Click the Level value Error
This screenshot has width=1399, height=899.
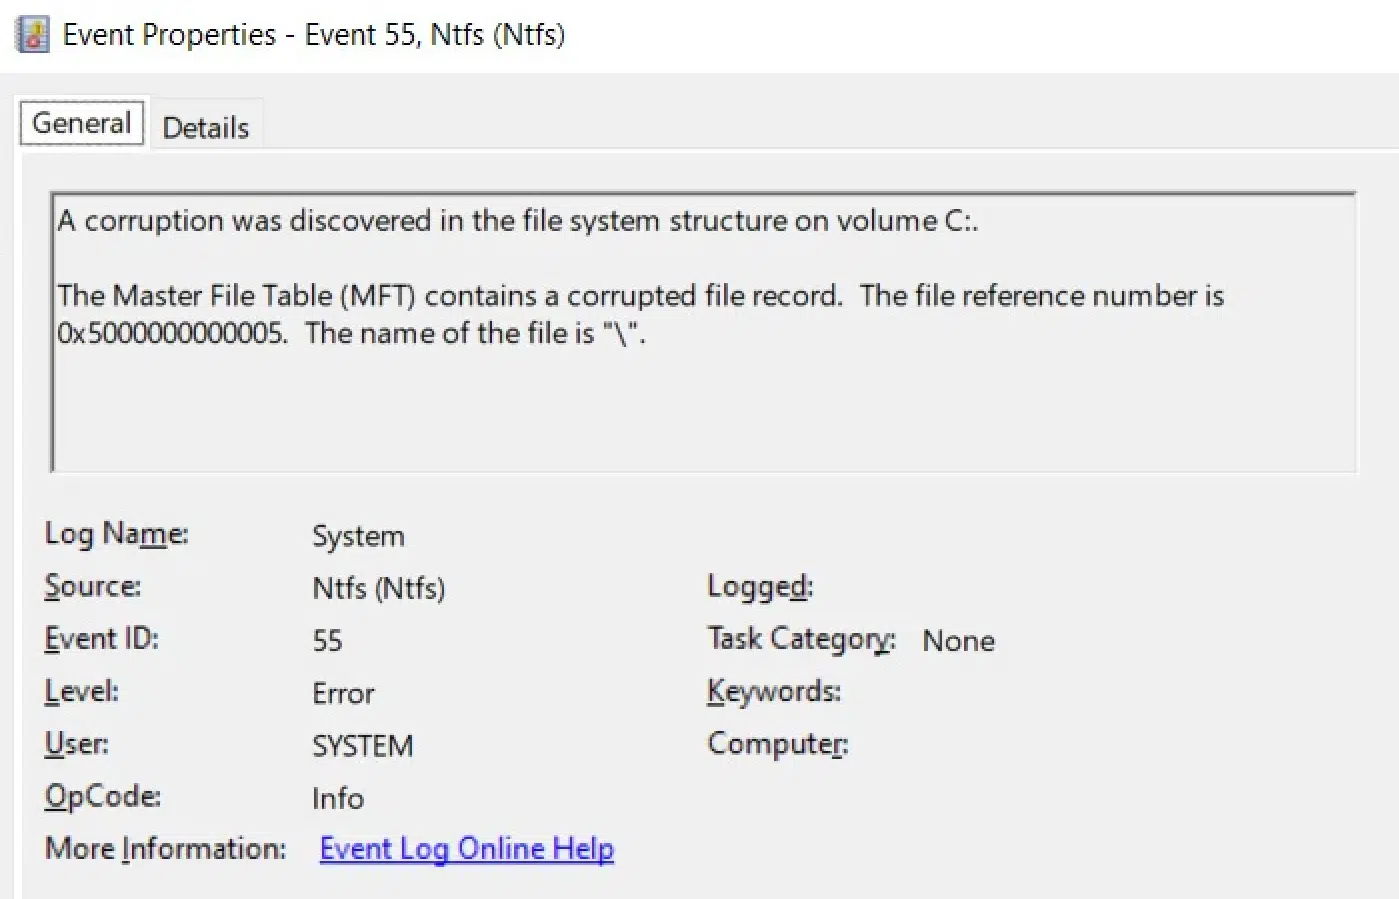click(342, 693)
